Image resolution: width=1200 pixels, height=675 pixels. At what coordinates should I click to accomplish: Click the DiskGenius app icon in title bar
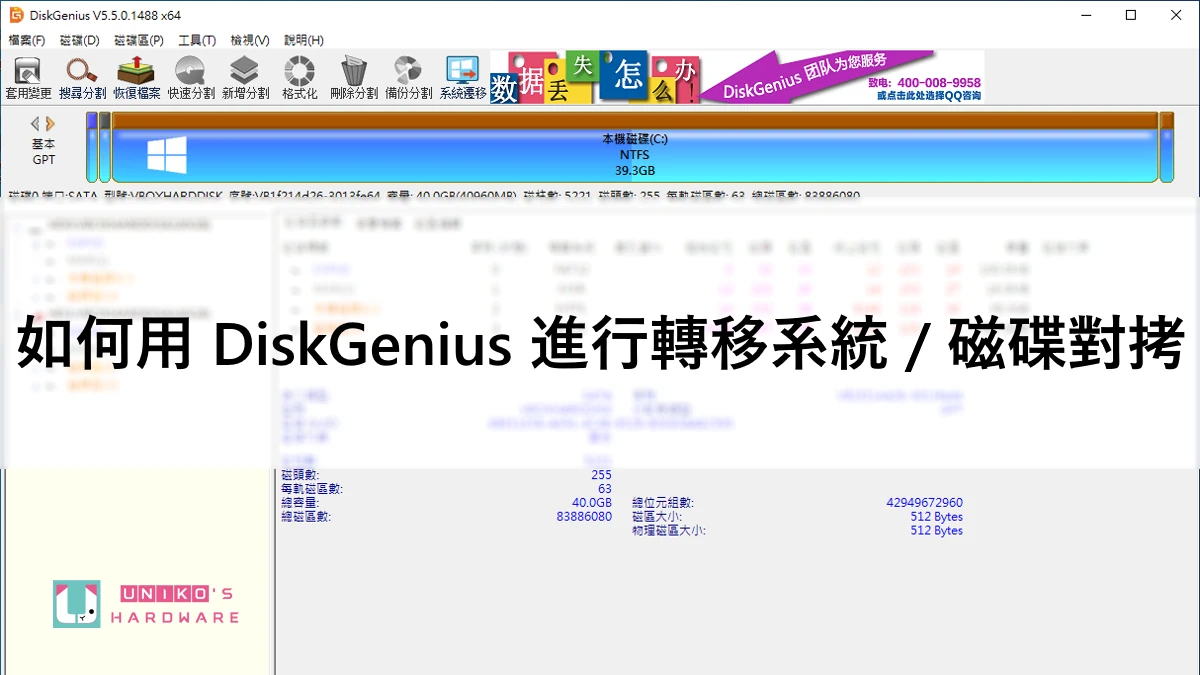[x=16, y=15]
